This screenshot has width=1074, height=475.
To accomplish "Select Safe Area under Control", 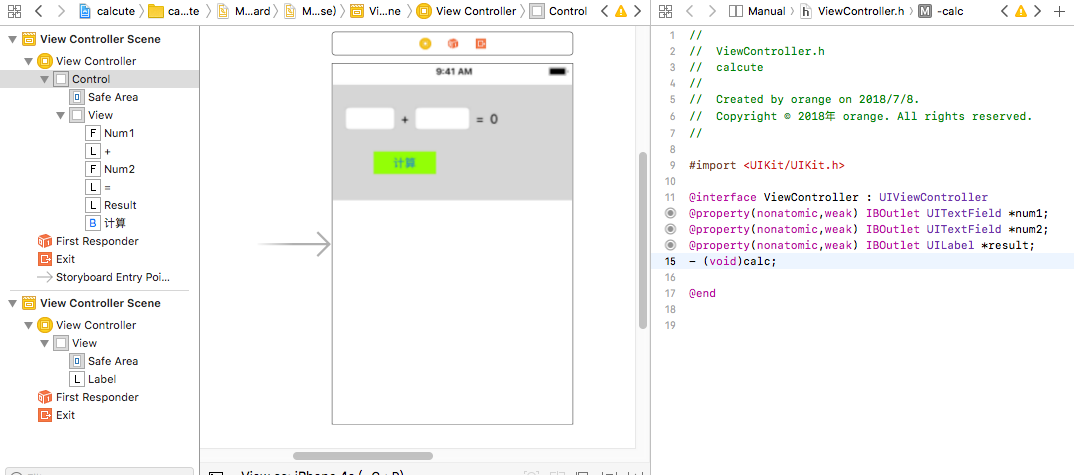I will pyautogui.click(x=103, y=97).
